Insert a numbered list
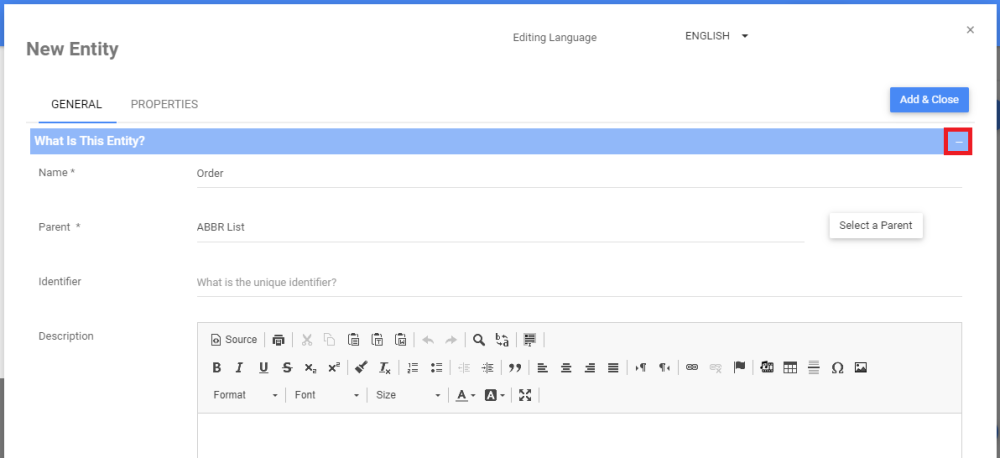 click(x=413, y=368)
